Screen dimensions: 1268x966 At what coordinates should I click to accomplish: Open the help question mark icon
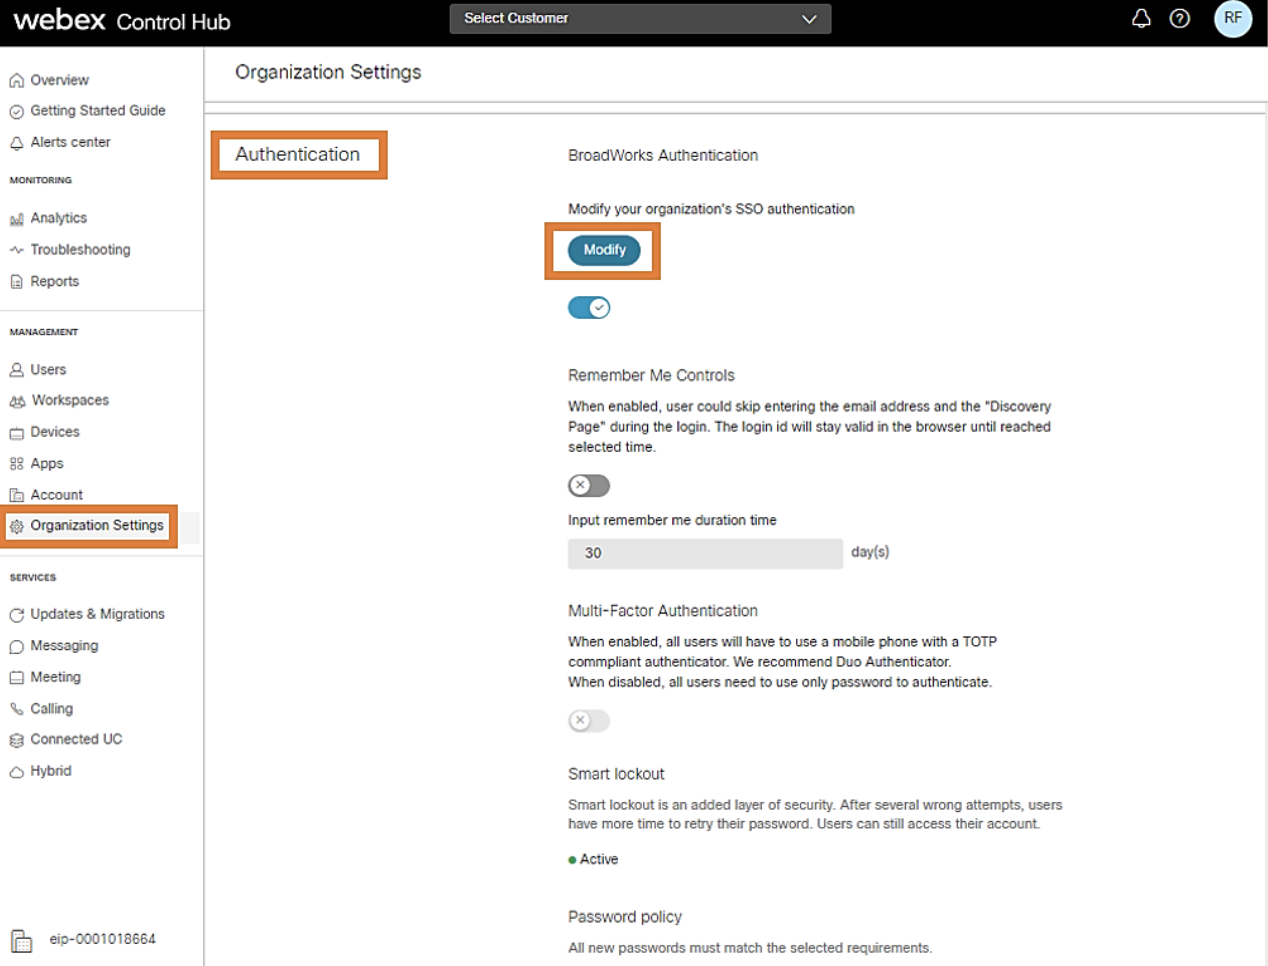[1180, 18]
